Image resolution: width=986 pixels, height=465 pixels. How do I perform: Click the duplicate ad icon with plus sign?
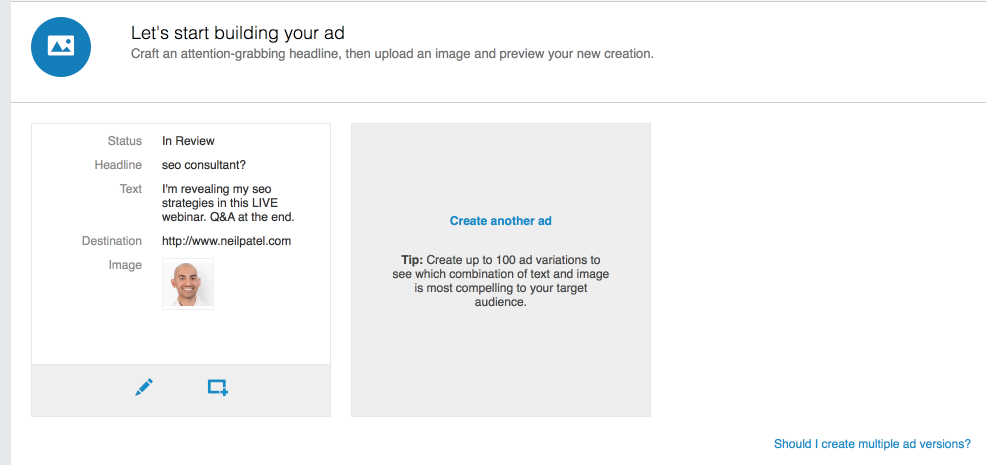pos(218,387)
